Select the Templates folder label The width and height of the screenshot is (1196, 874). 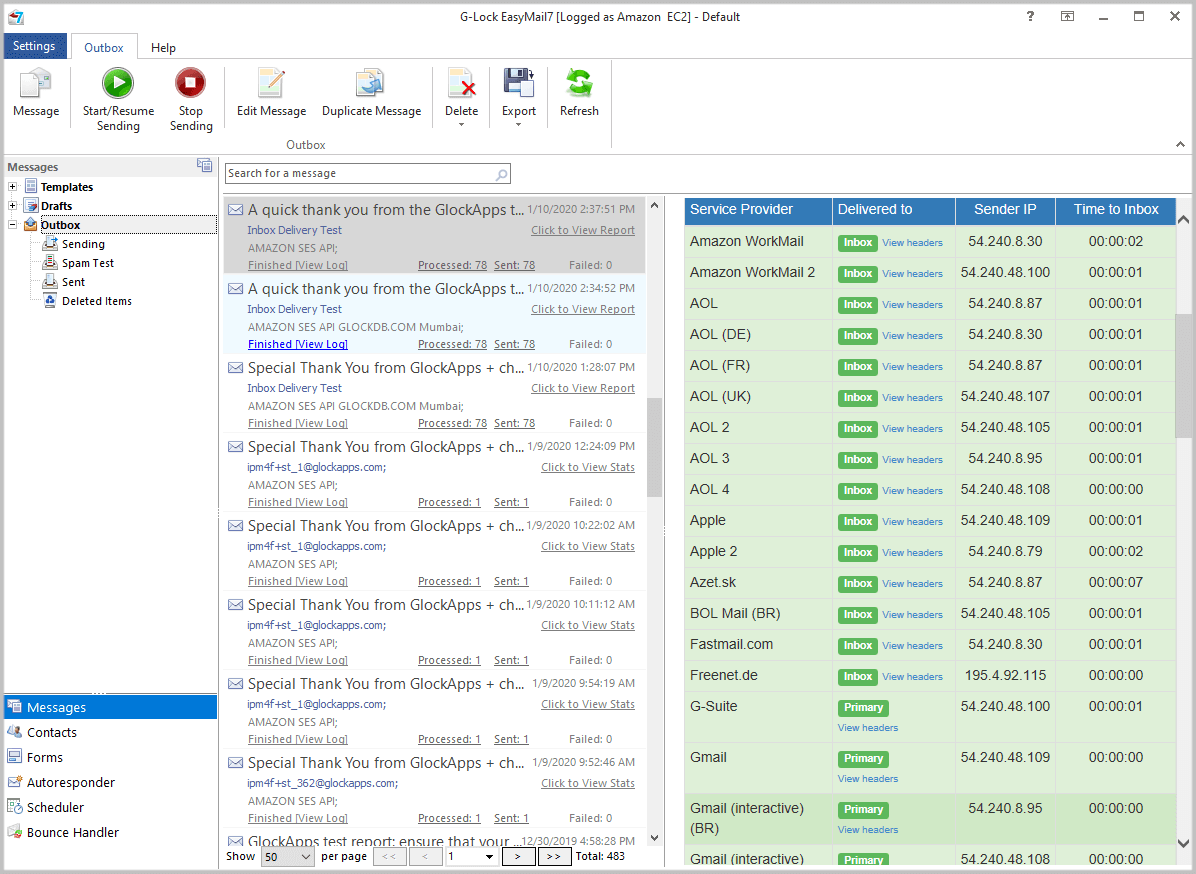point(67,187)
